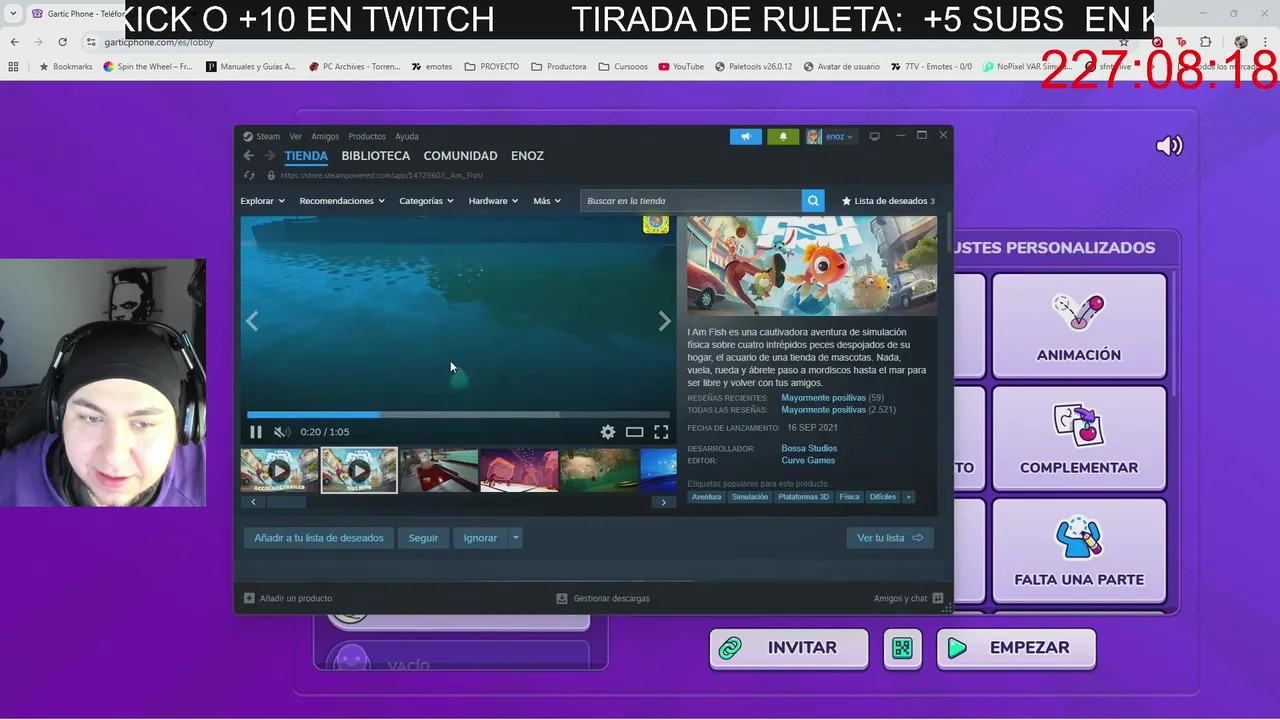Click the thumbnail strip left arrow
The height and width of the screenshot is (720, 1280).
tap(253, 502)
